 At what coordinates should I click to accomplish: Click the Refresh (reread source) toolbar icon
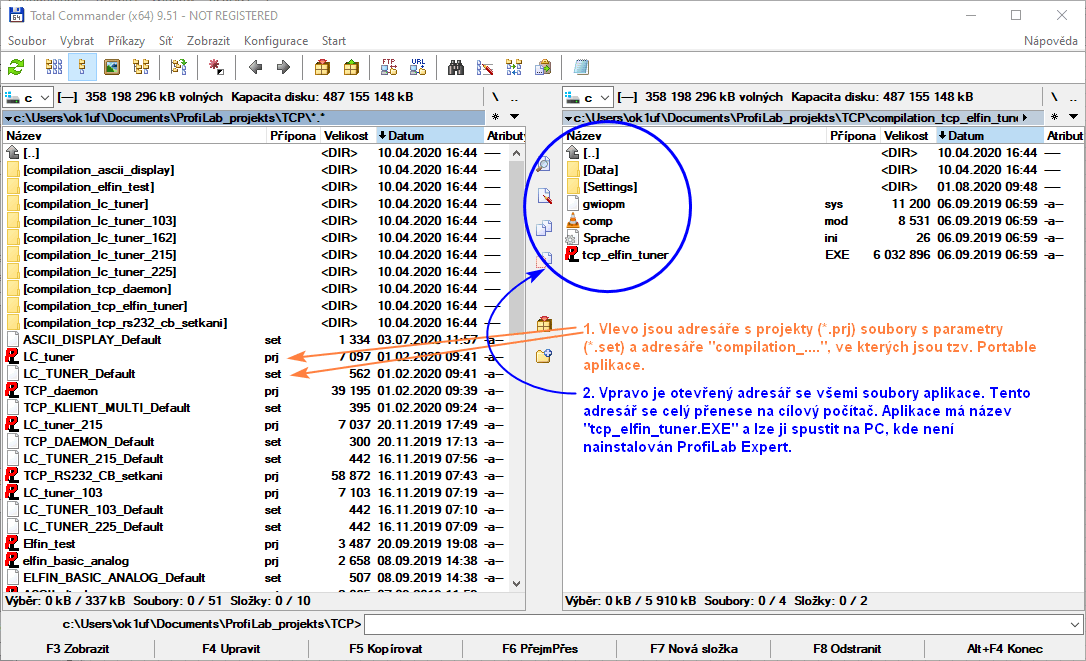(x=16, y=67)
